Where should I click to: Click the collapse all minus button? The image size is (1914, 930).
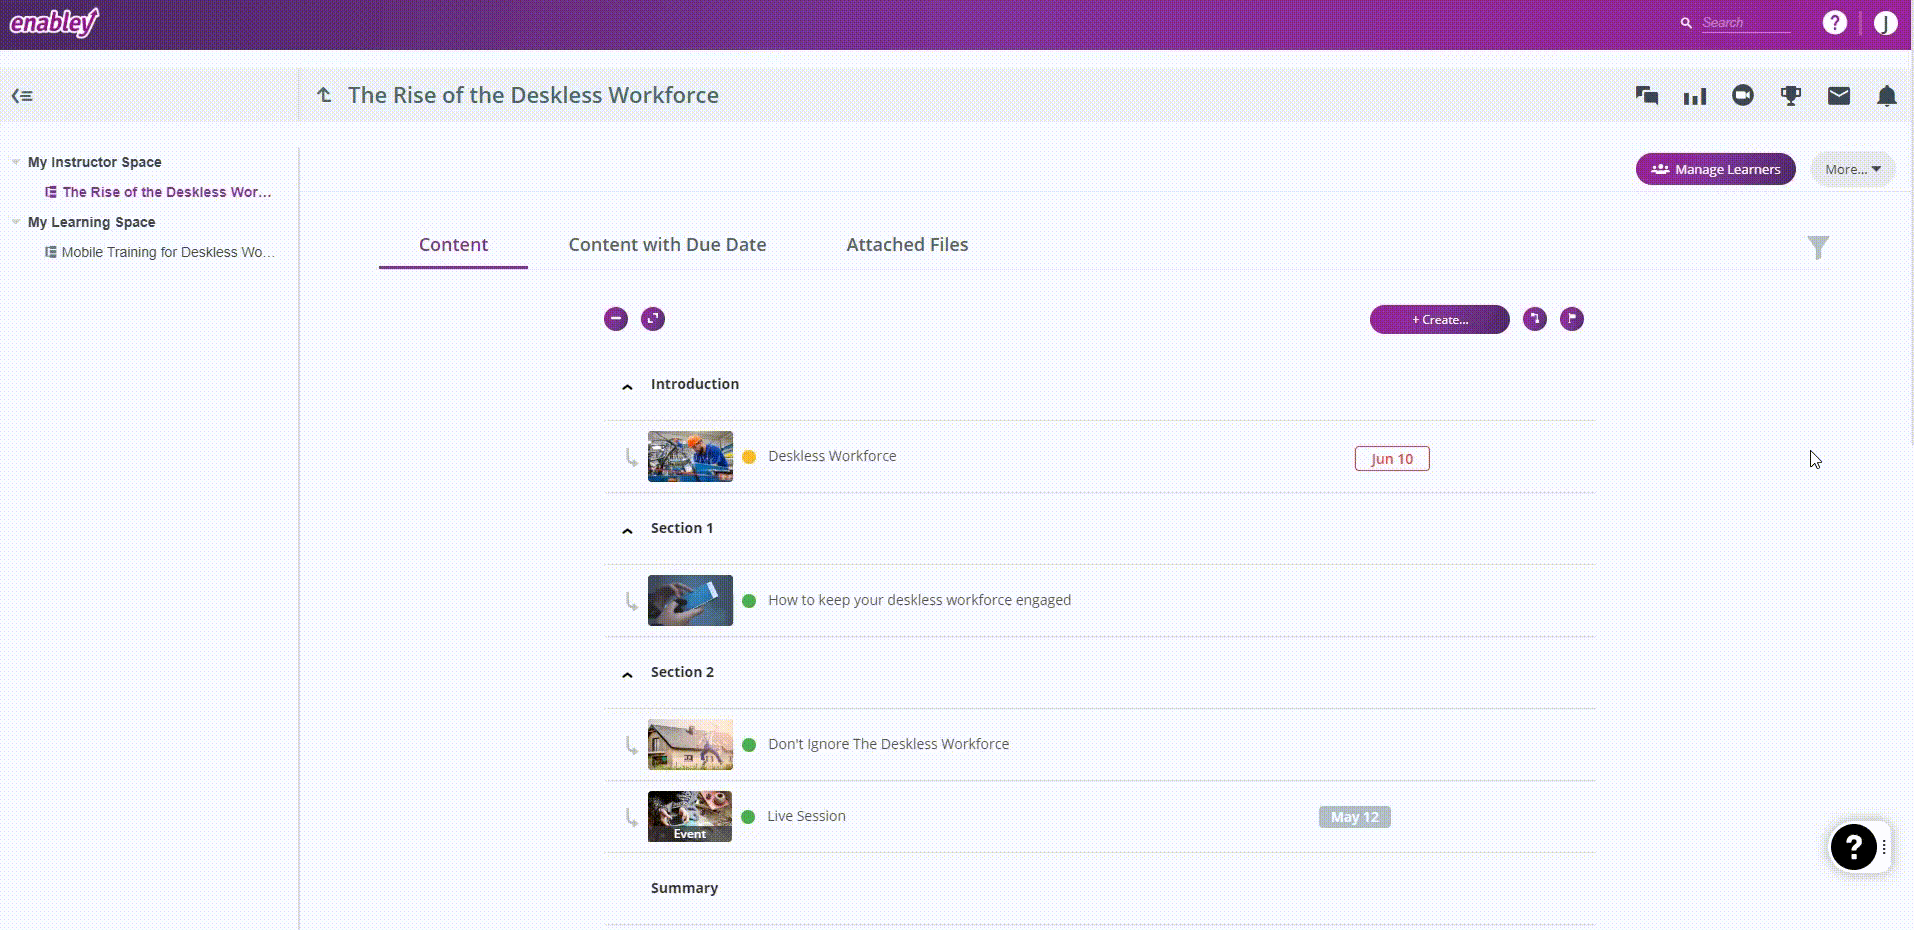point(616,319)
